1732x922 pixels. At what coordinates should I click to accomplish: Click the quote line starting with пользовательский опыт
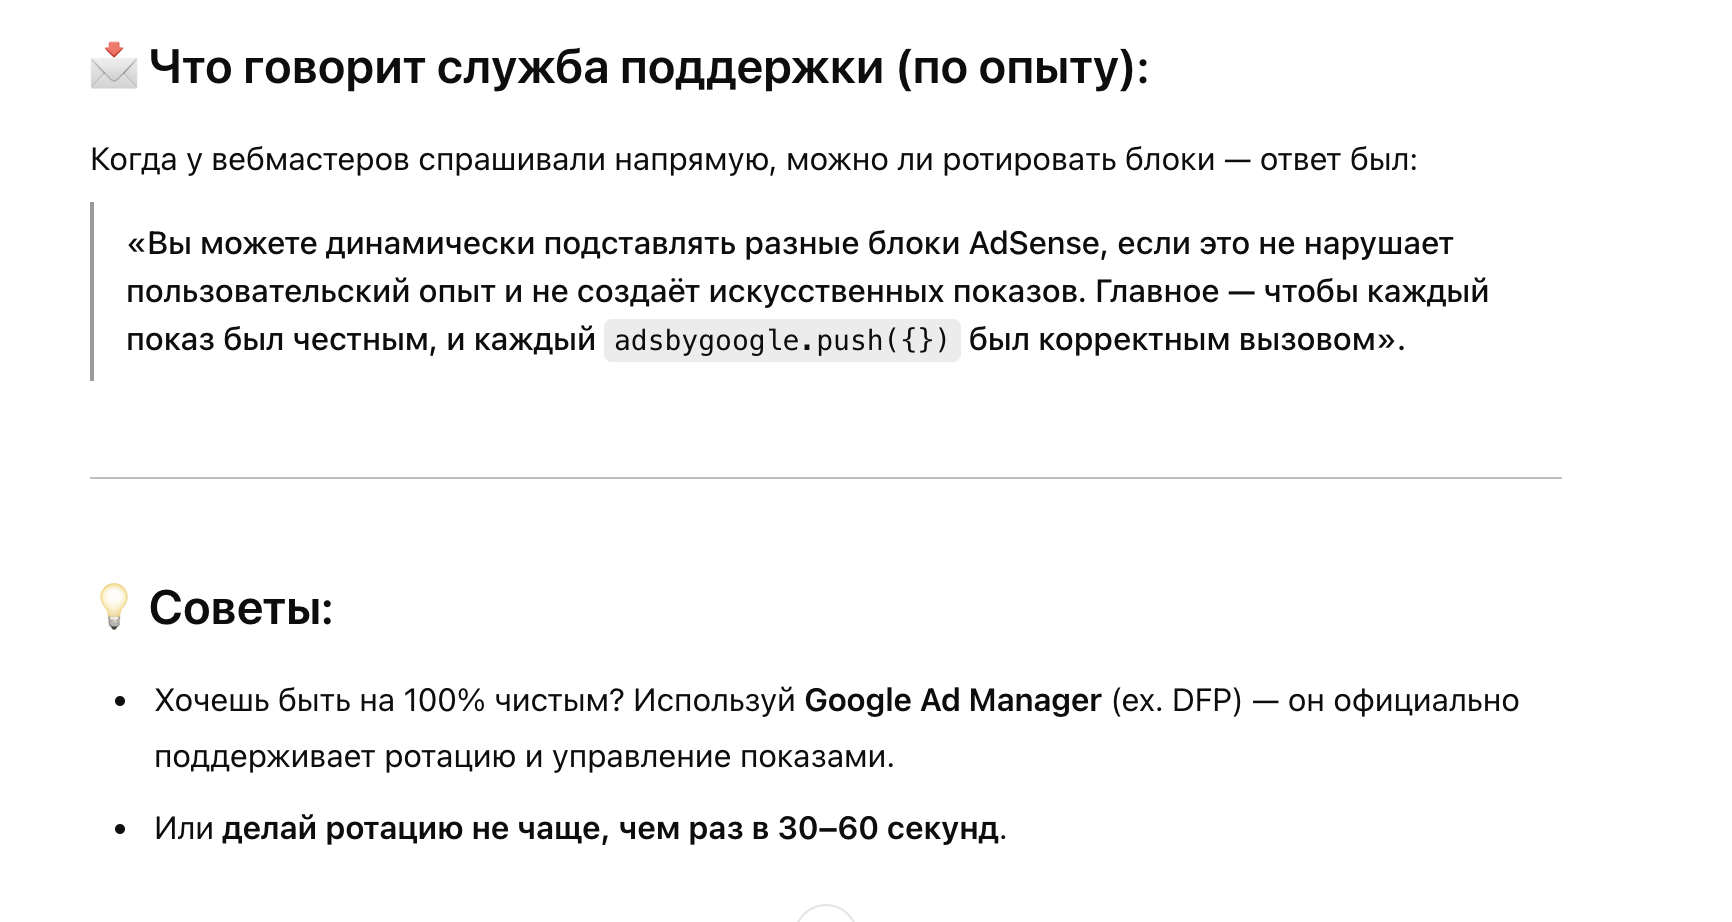pyautogui.click(x=808, y=291)
